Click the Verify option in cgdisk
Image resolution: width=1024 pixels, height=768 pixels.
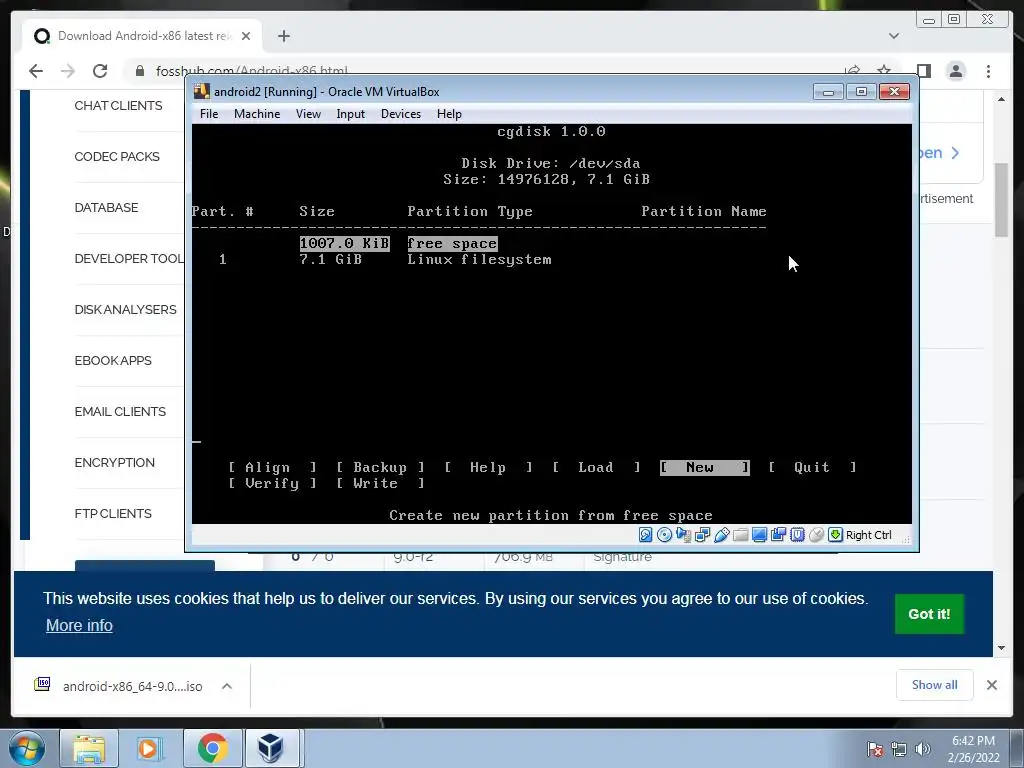272,483
